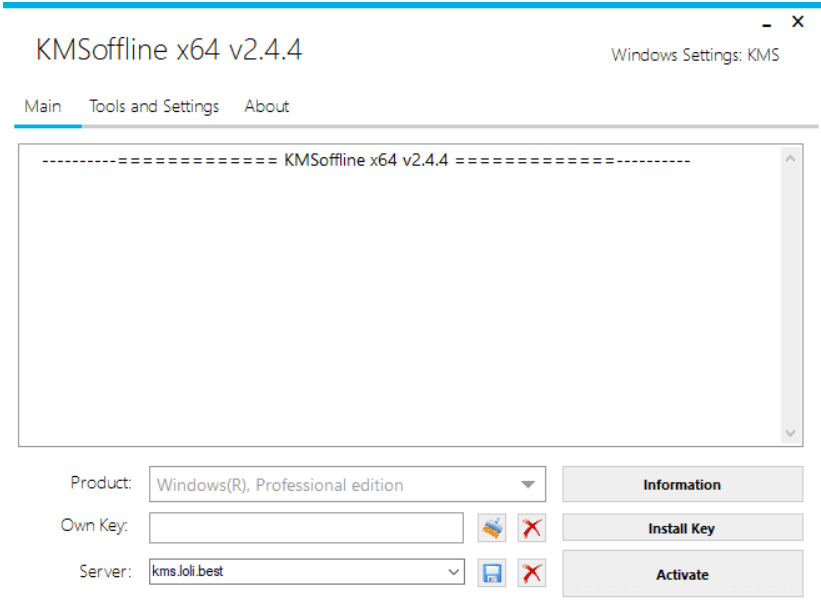This screenshot has height=604, width=821.
Task: Click the Activate button
Action: point(682,574)
